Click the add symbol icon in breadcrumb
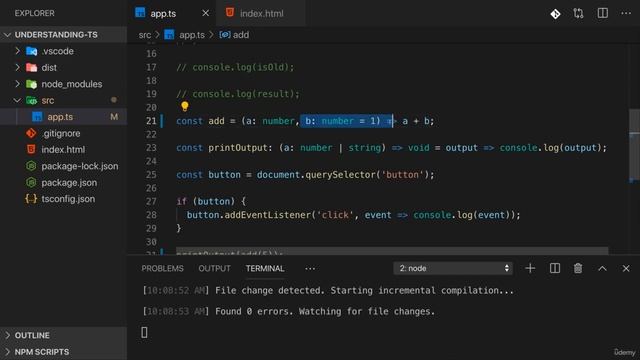Screen dimensions: 640x360 point(224,35)
